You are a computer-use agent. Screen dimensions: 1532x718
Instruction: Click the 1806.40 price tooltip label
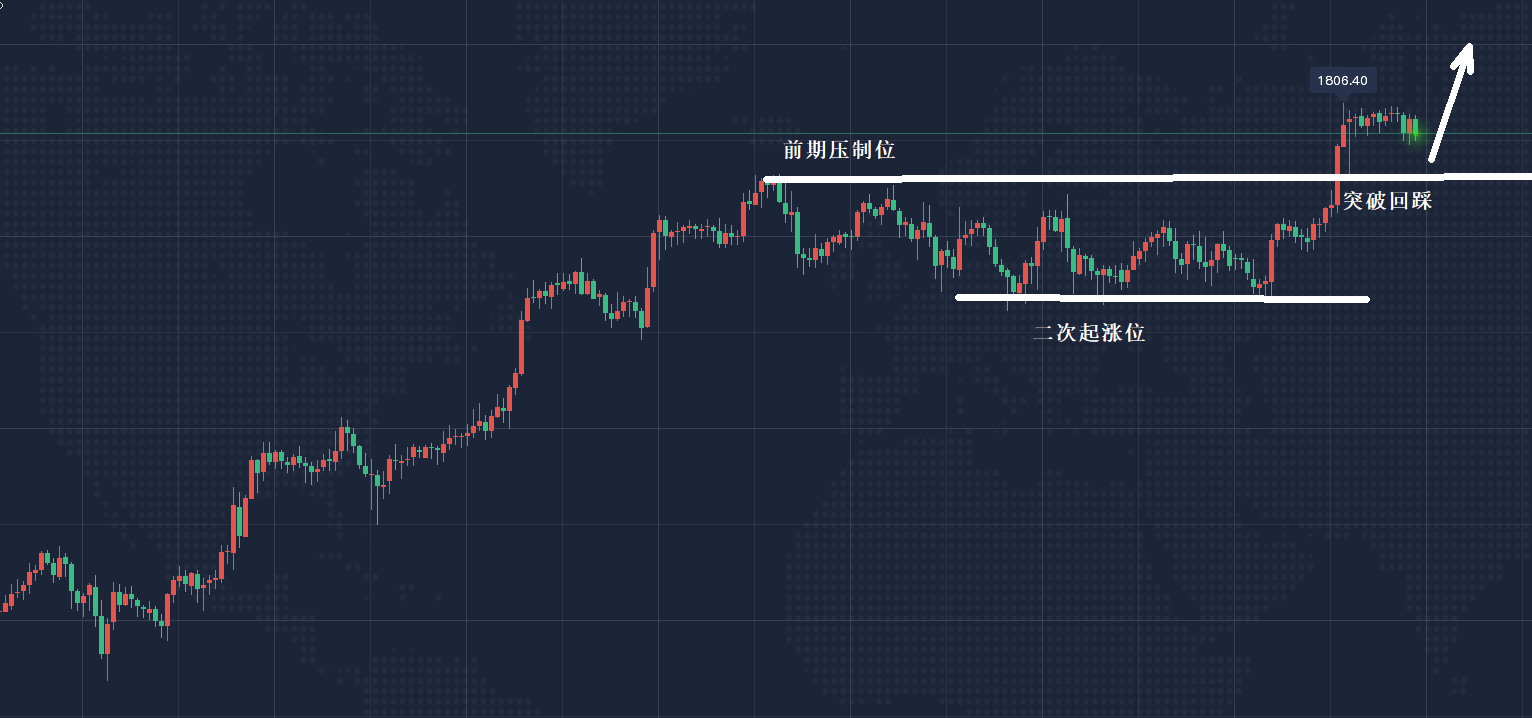(1341, 80)
